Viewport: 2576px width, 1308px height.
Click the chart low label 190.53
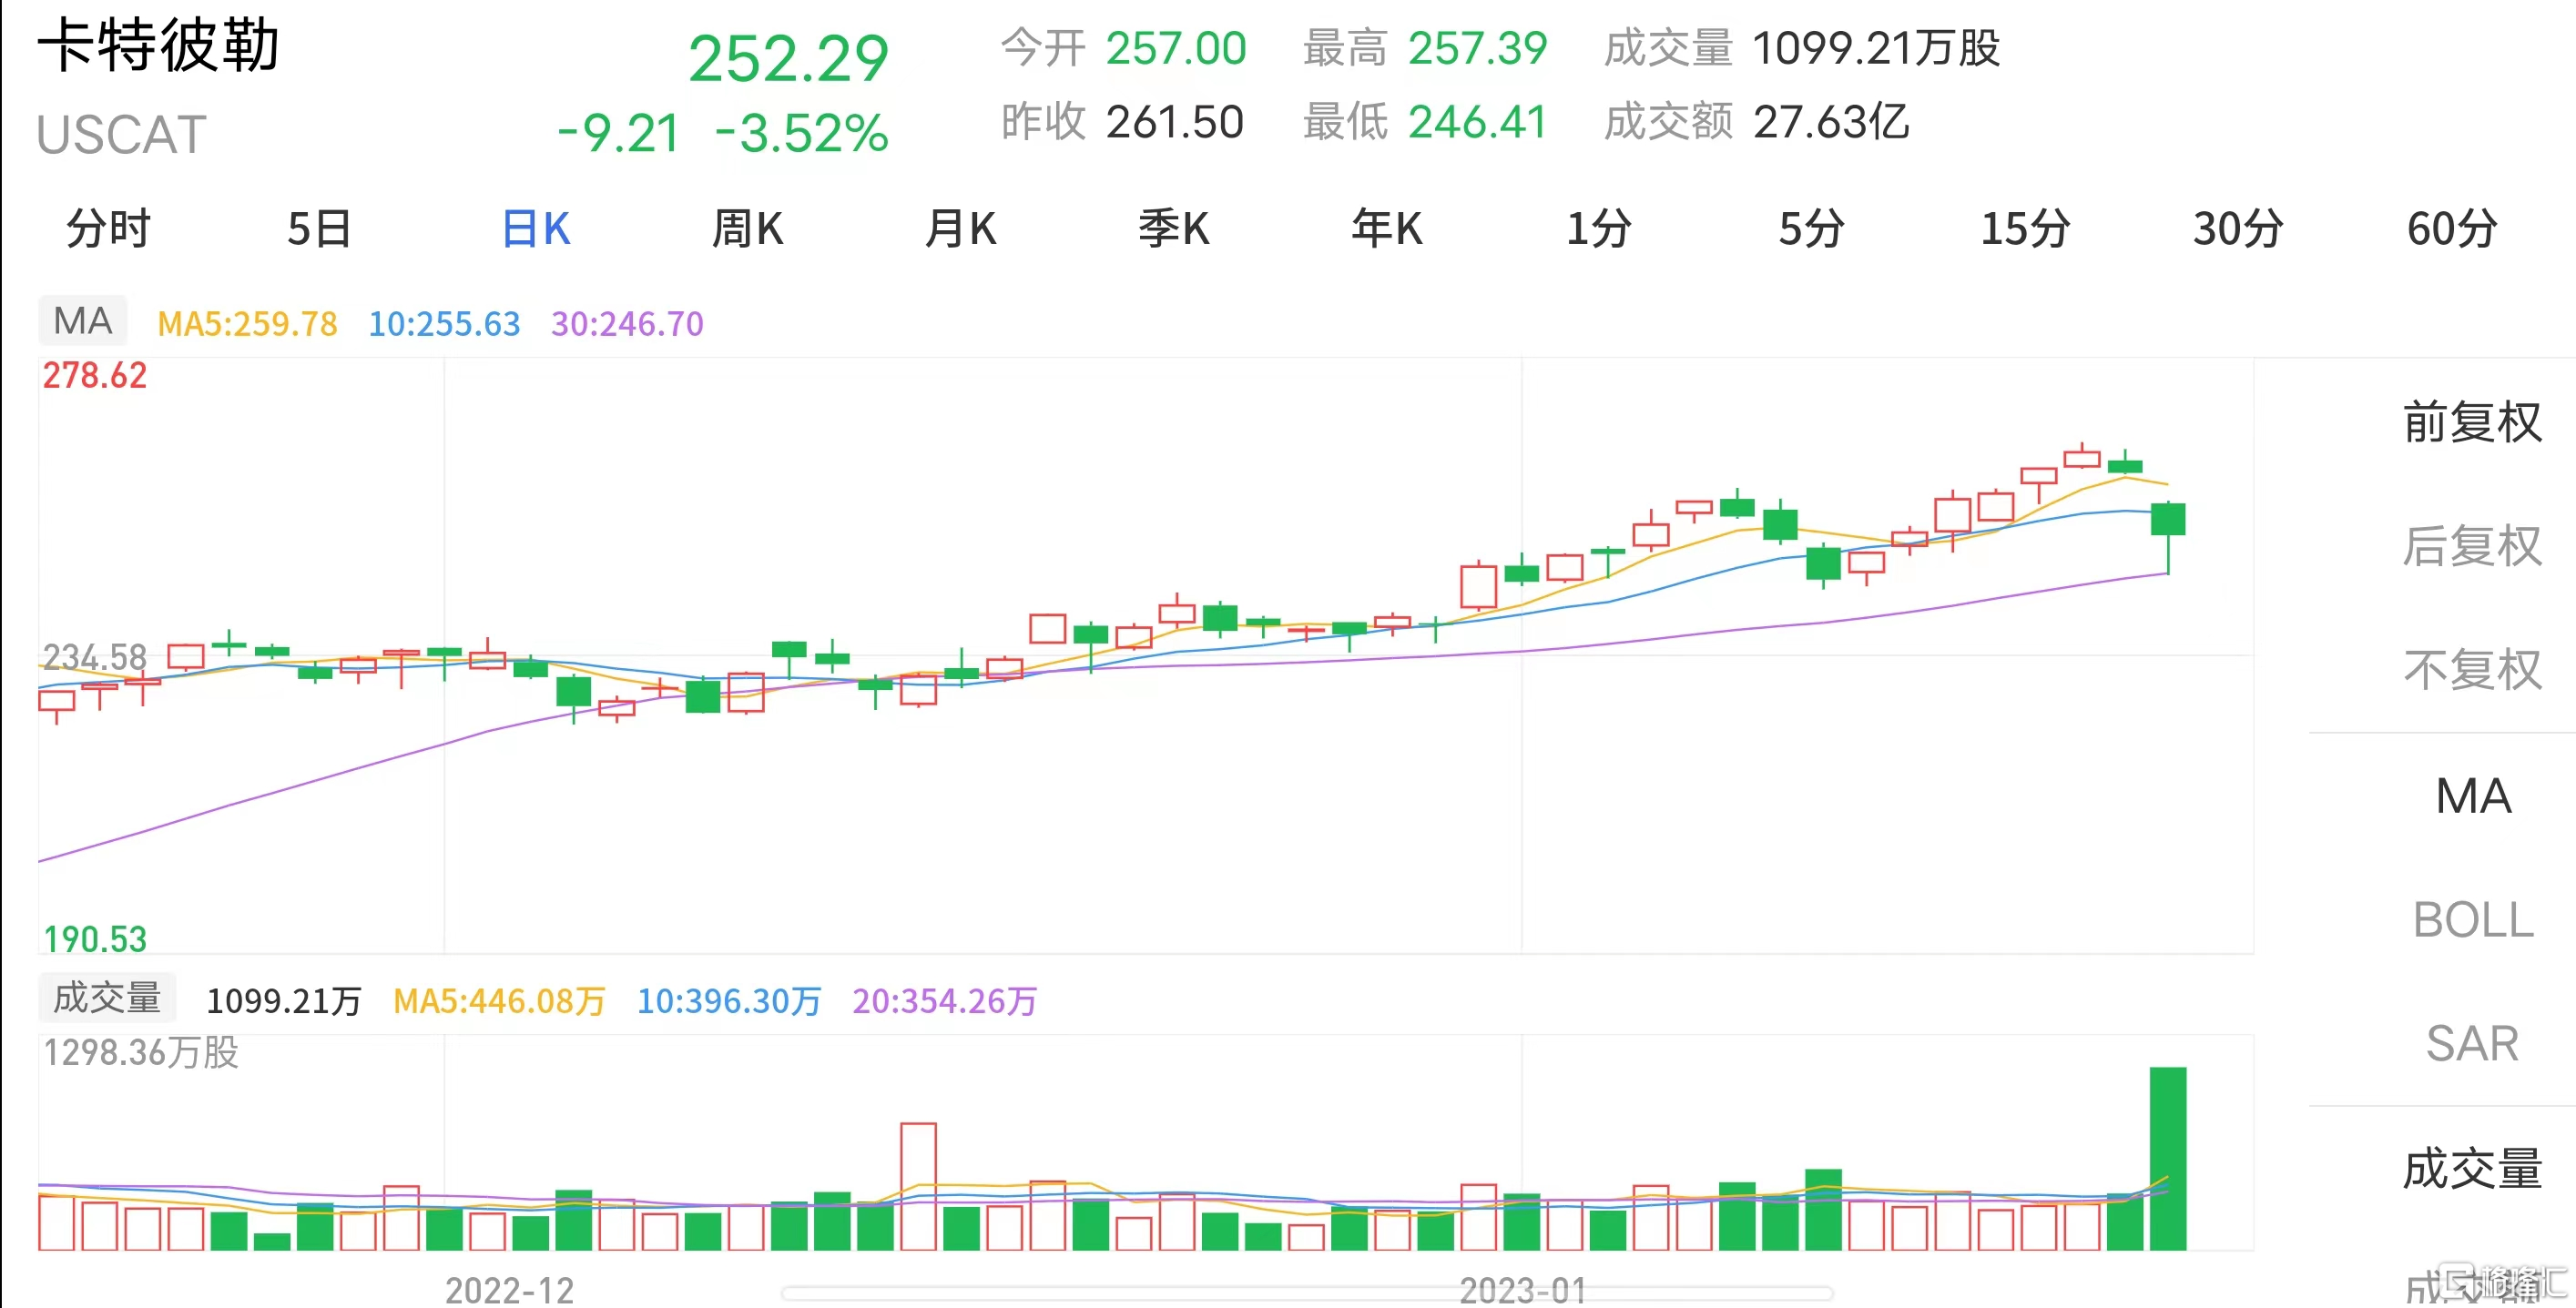[94, 939]
